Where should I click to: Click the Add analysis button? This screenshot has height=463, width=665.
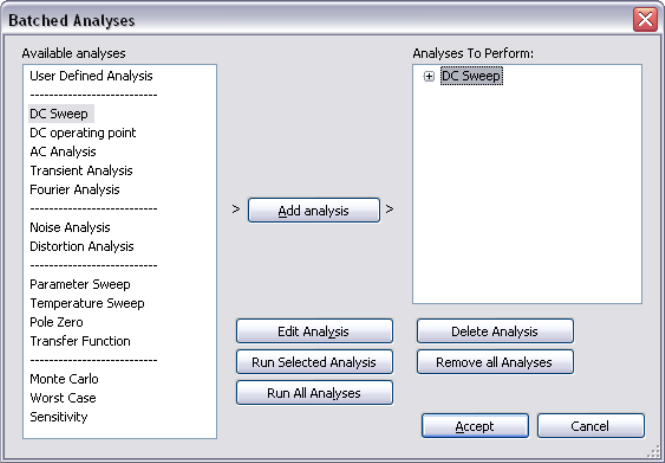pos(314,211)
